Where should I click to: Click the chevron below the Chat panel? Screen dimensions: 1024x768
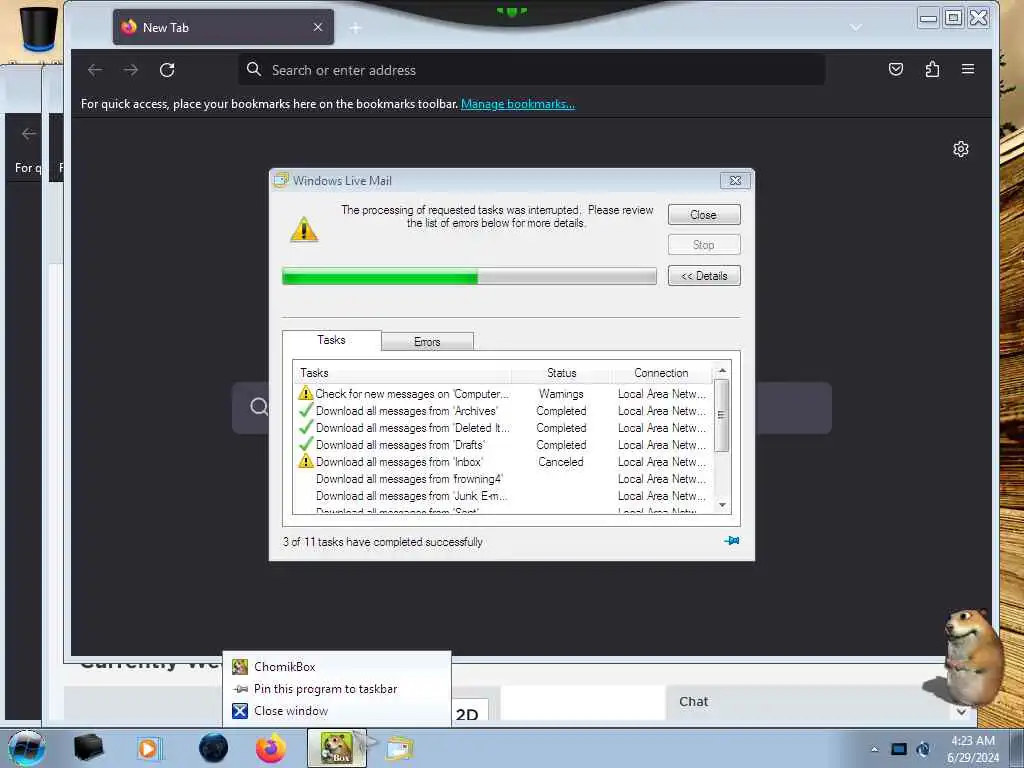click(x=961, y=712)
